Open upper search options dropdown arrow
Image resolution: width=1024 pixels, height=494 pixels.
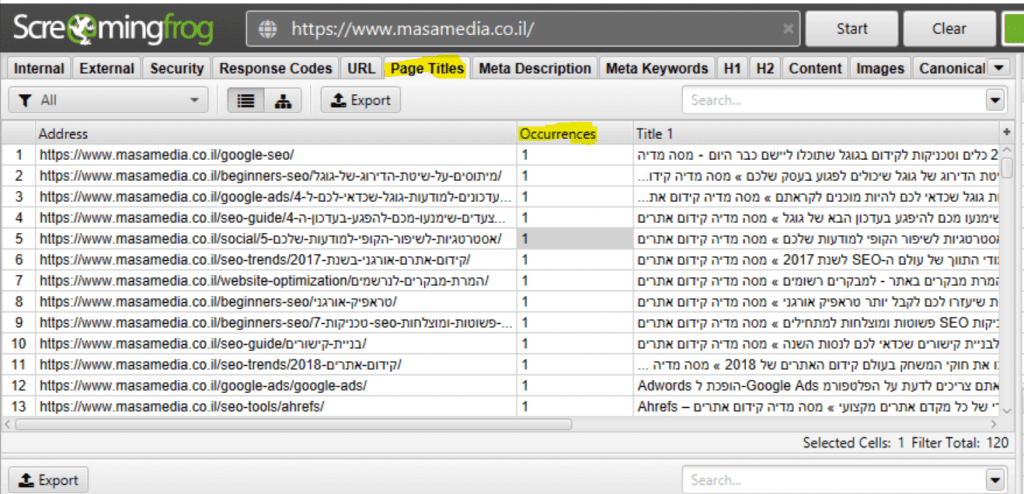click(x=995, y=100)
